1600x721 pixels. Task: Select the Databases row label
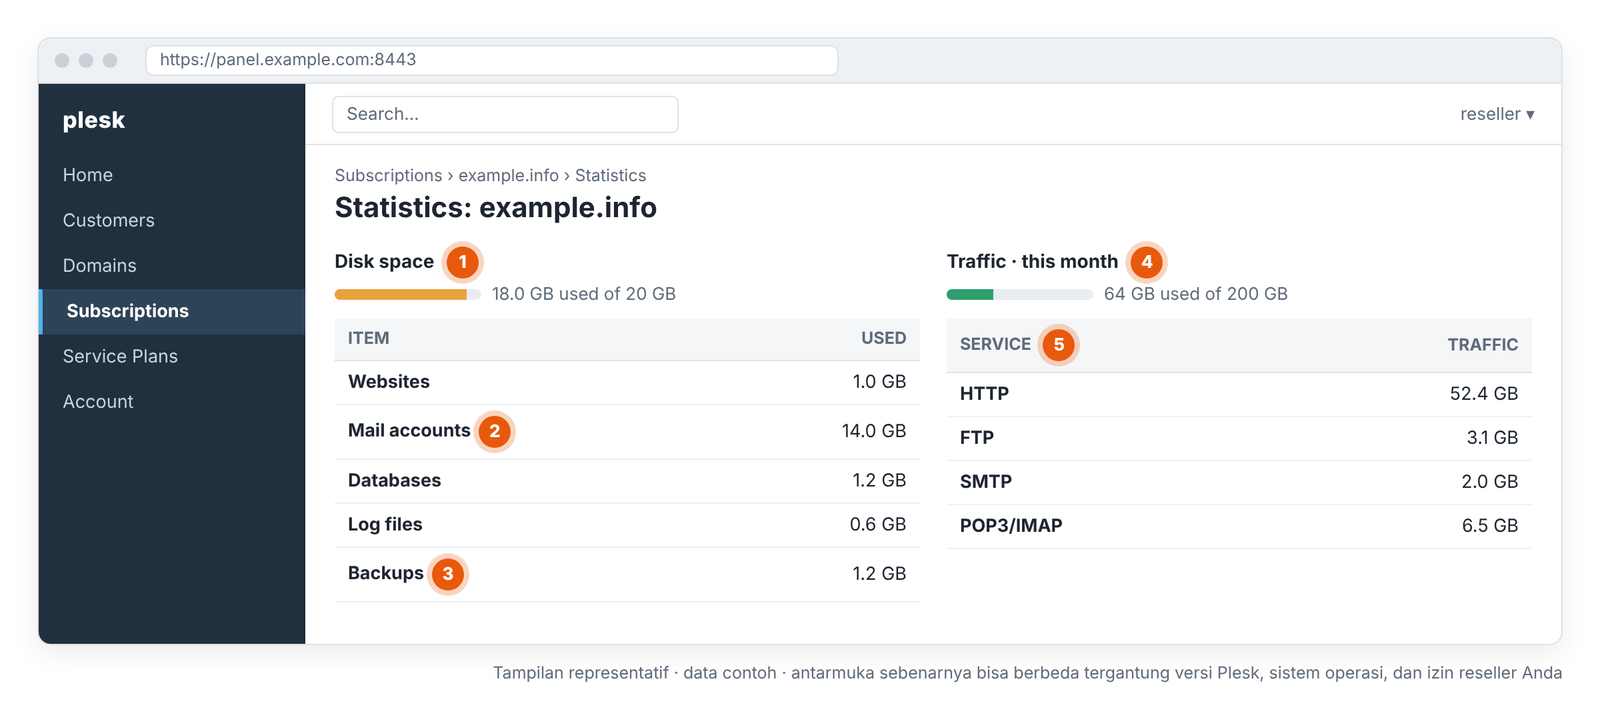click(x=394, y=480)
